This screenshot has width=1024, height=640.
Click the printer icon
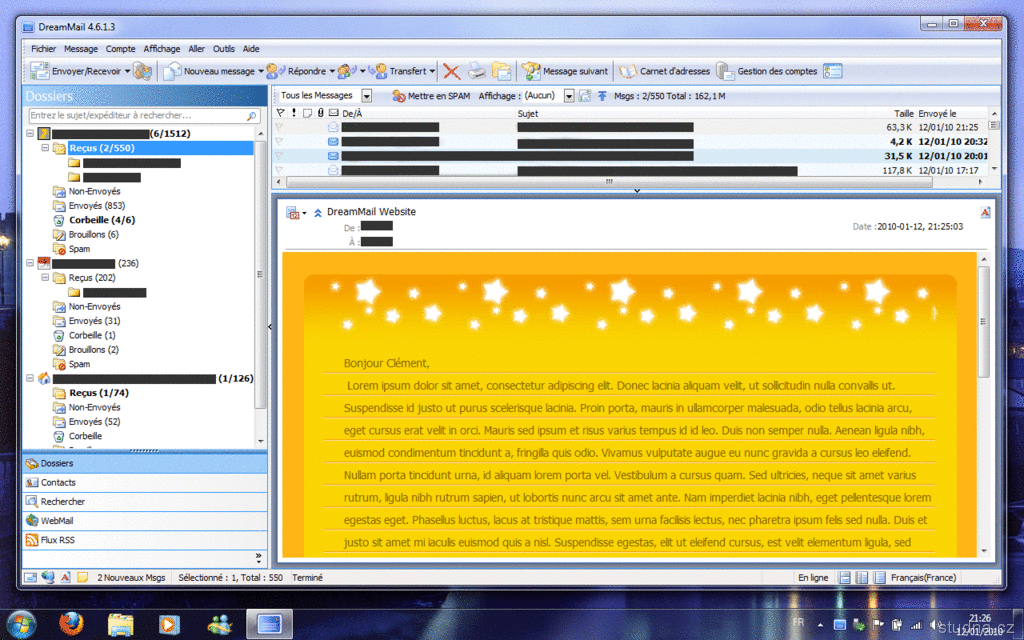point(477,71)
